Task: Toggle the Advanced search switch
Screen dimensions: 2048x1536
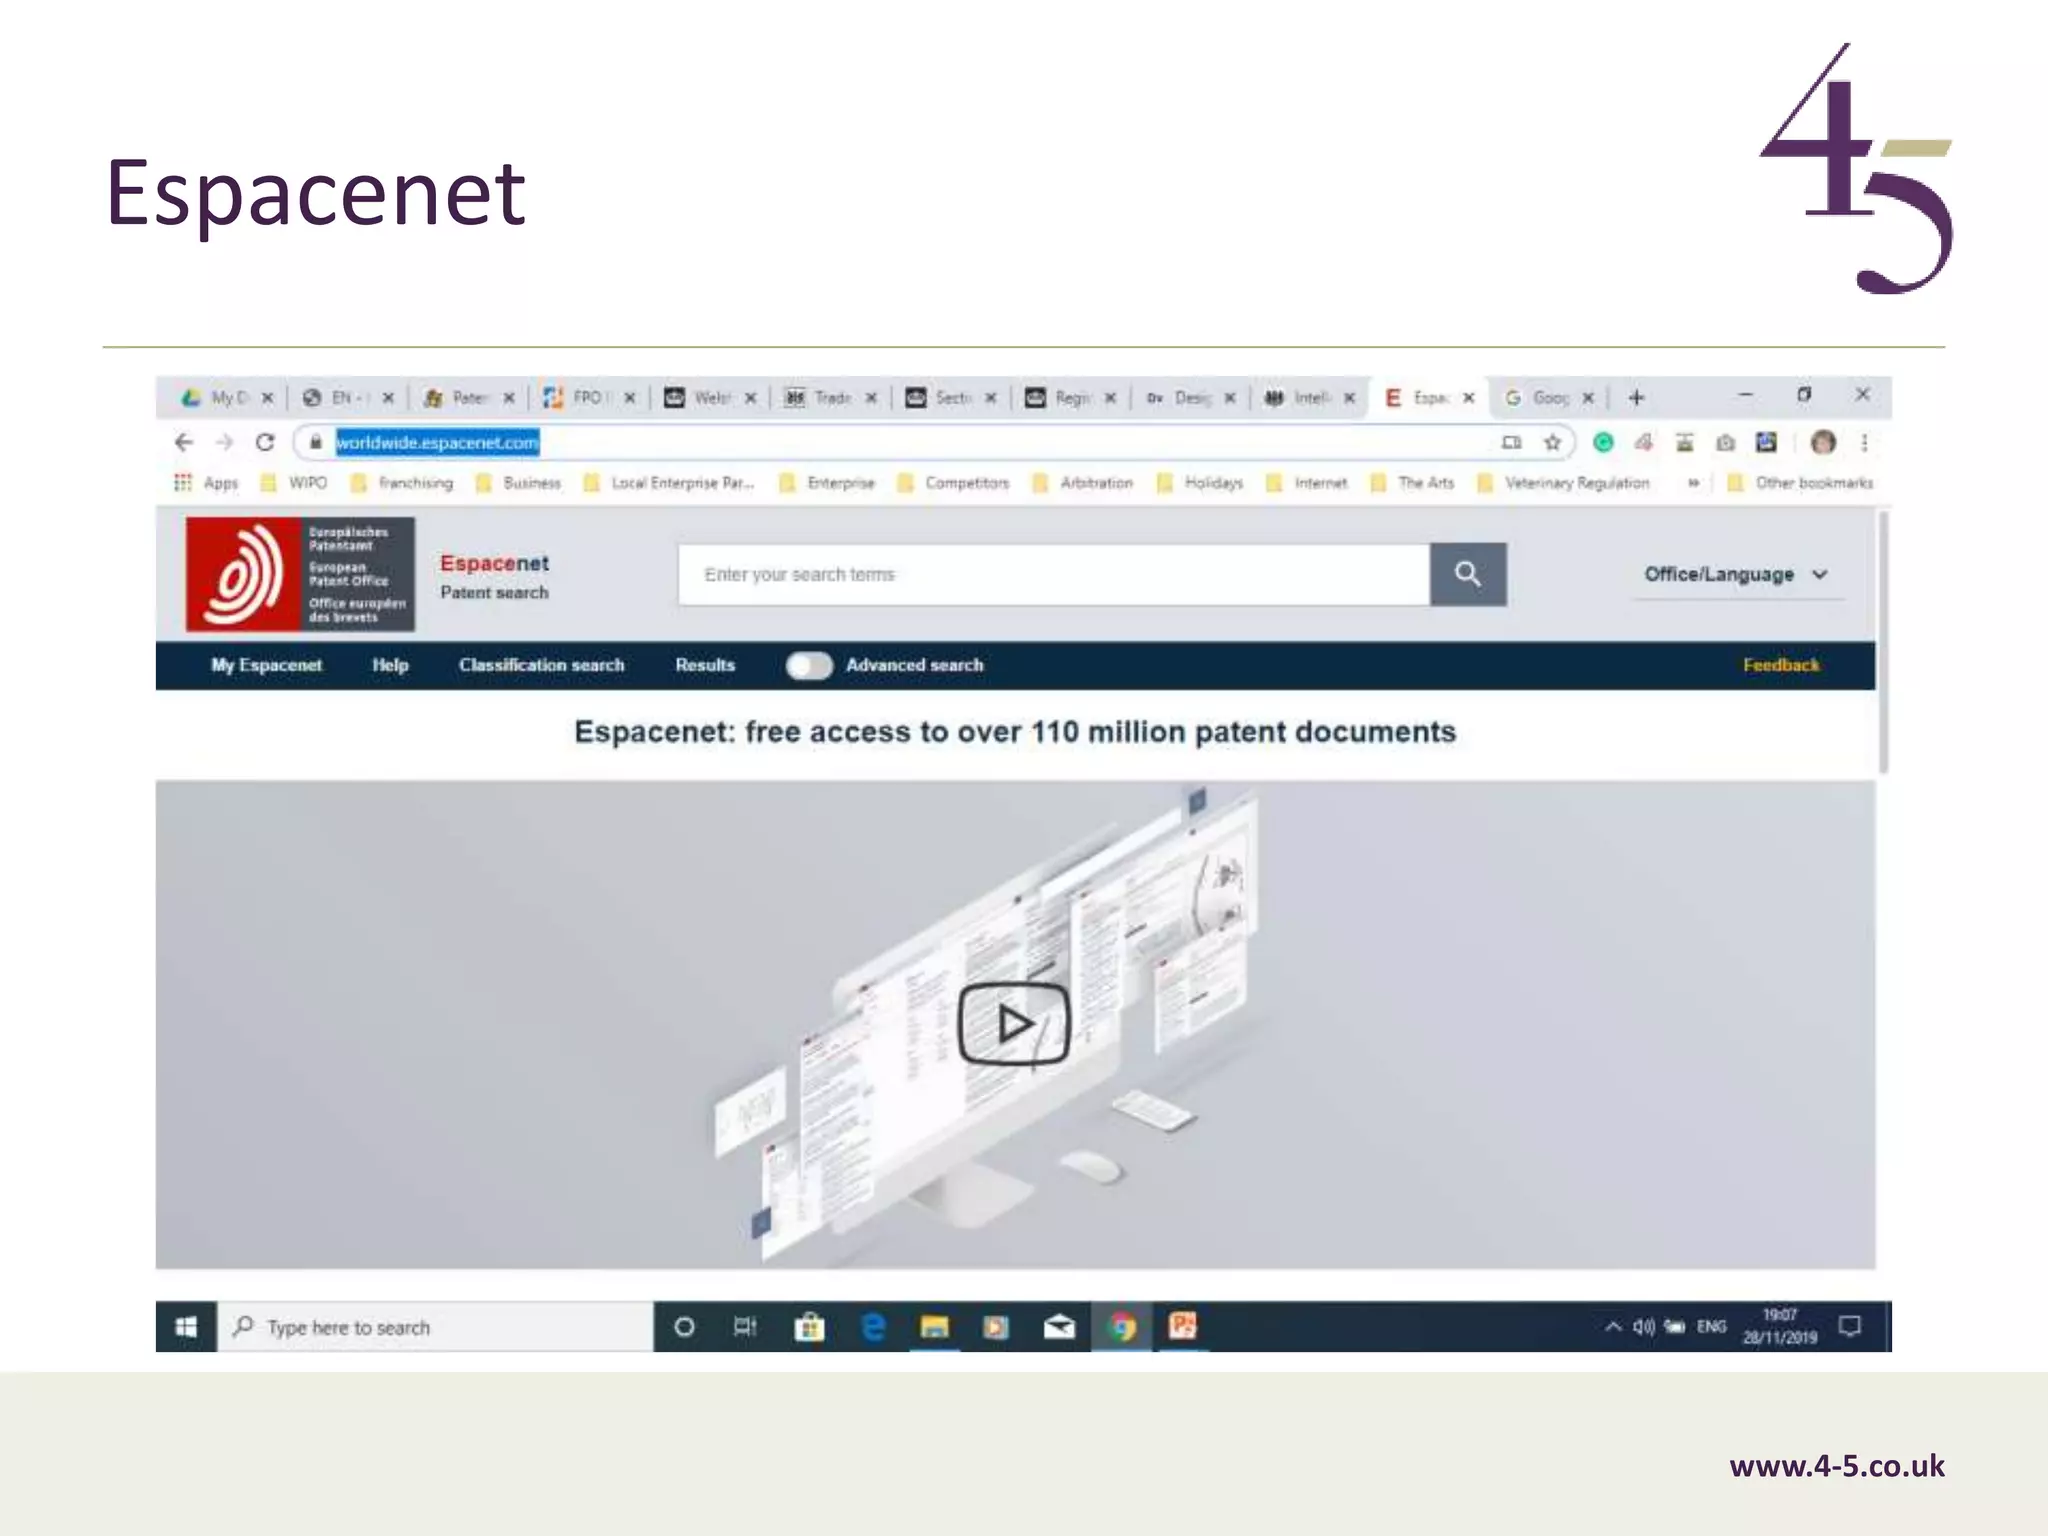Action: [x=809, y=665]
